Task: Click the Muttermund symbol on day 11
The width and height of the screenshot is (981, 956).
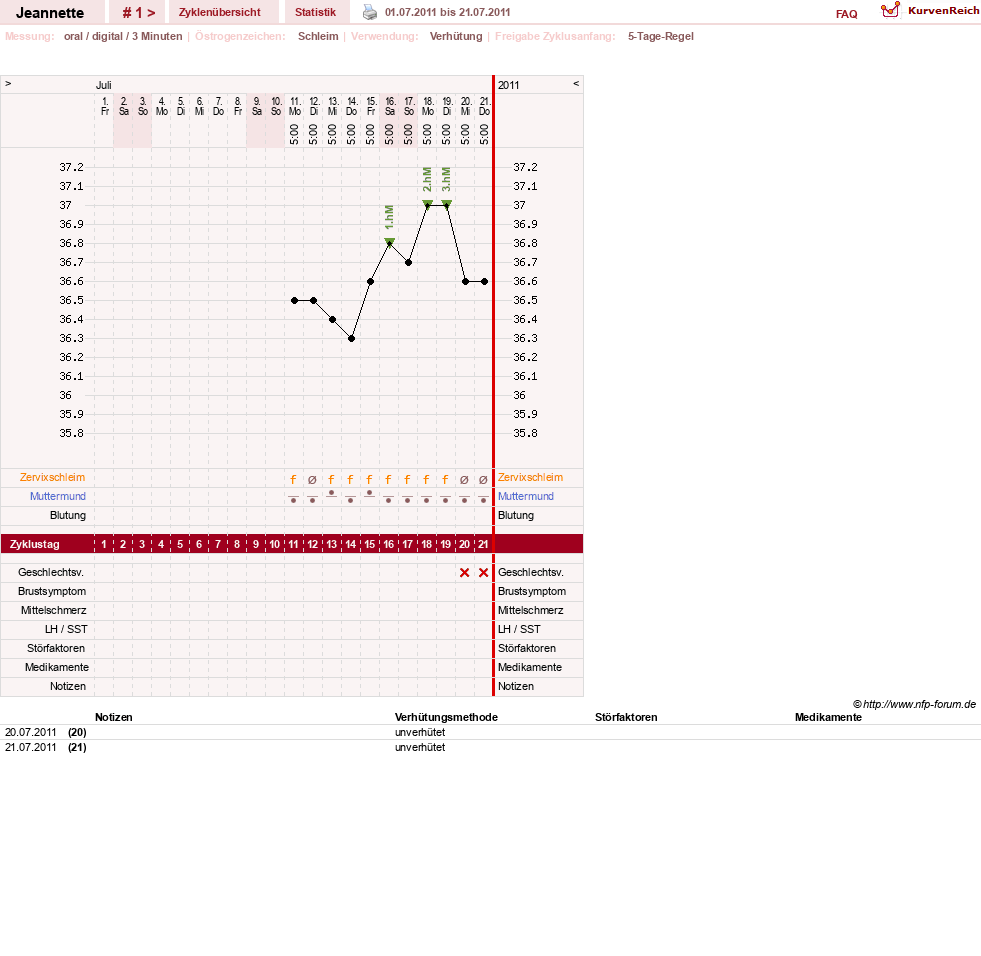Action: click(x=293, y=499)
